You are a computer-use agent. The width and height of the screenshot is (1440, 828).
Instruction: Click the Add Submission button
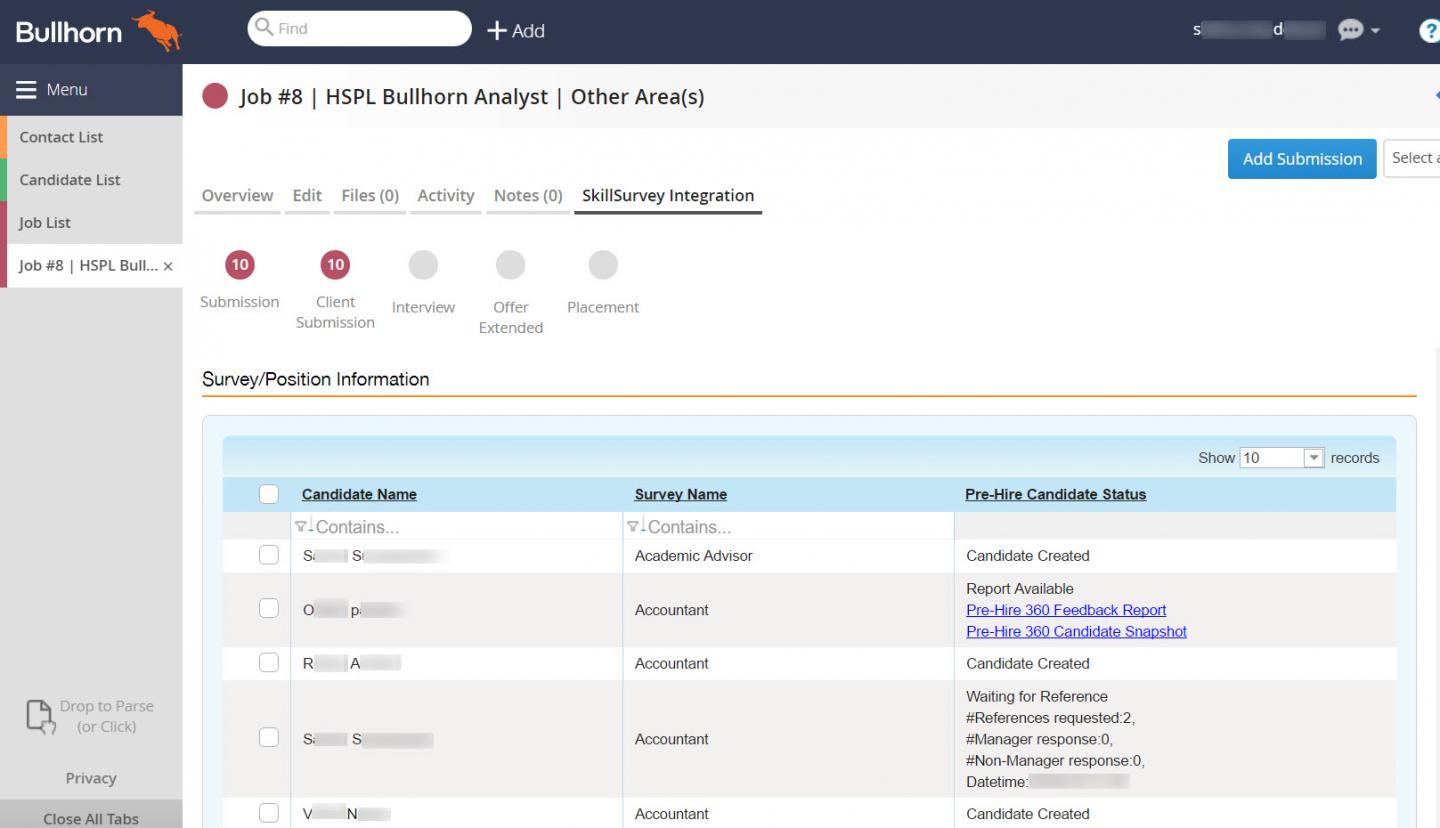(x=1302, y=159)
